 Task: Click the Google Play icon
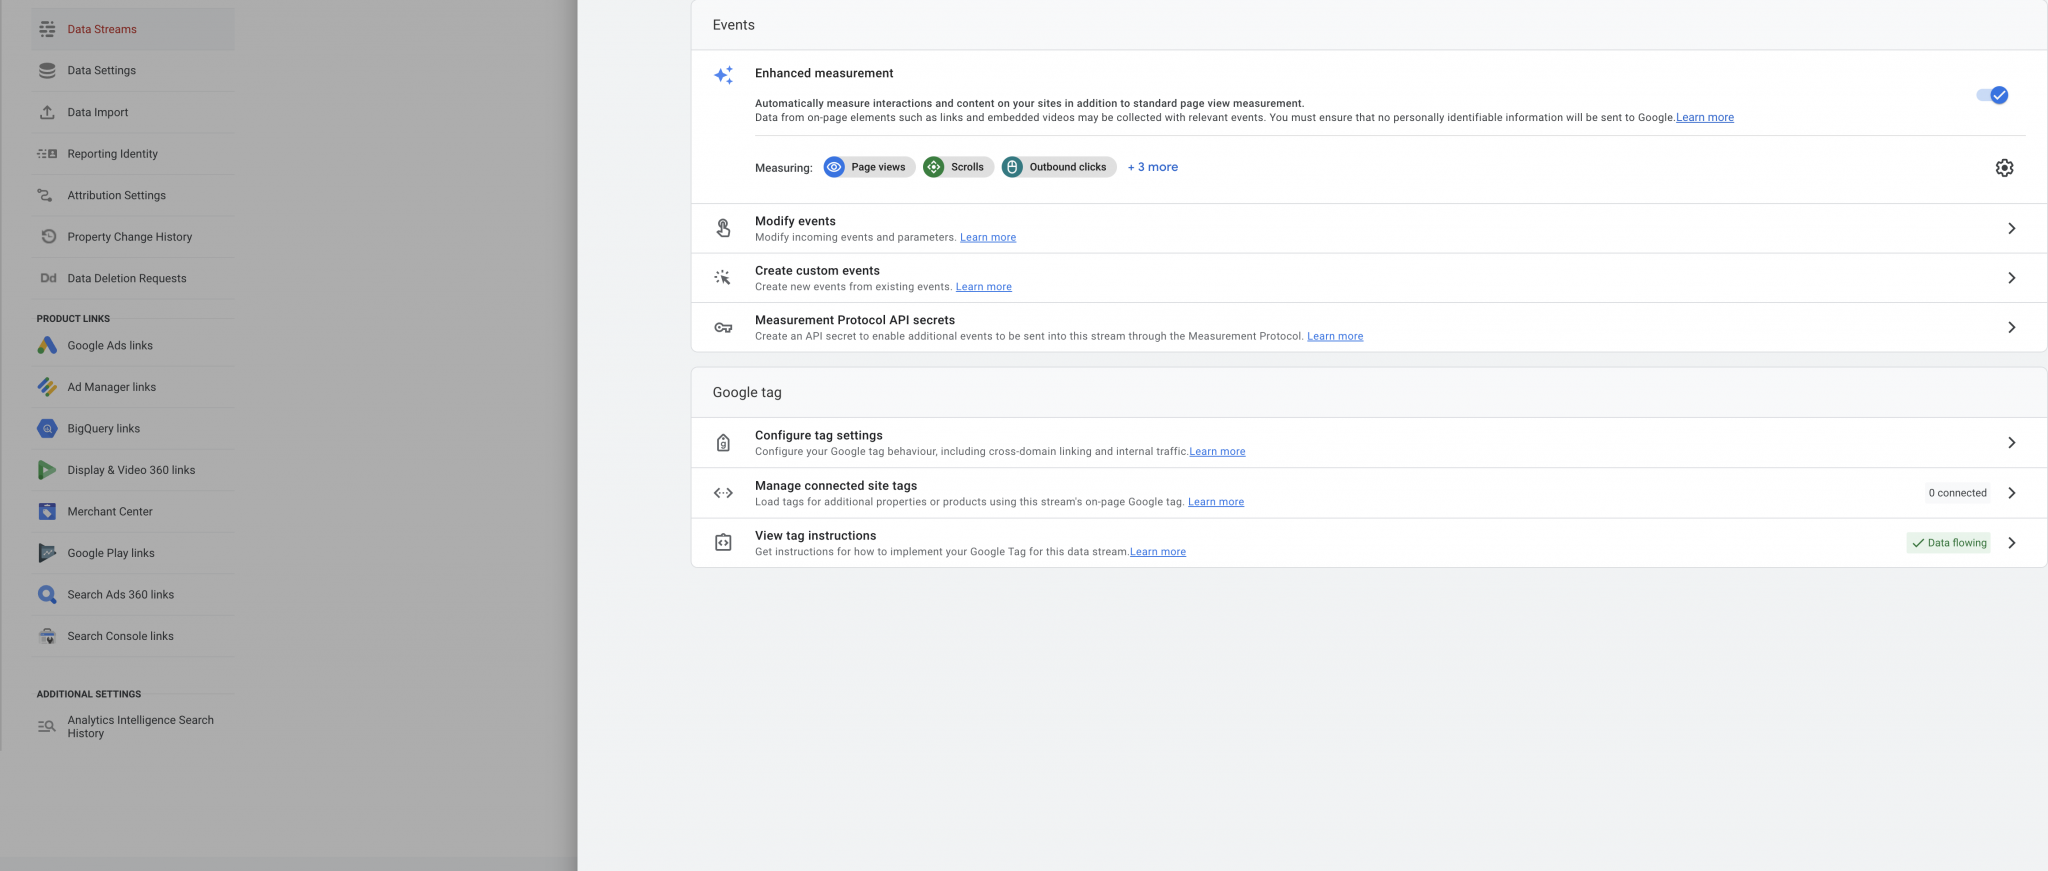pyautogui.click(x=47, y=553)
